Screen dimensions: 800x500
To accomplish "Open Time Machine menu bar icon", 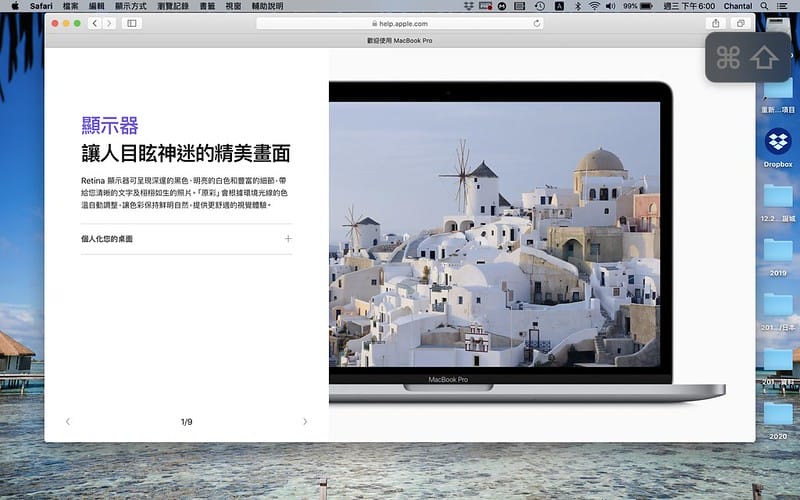I will 540,6.
